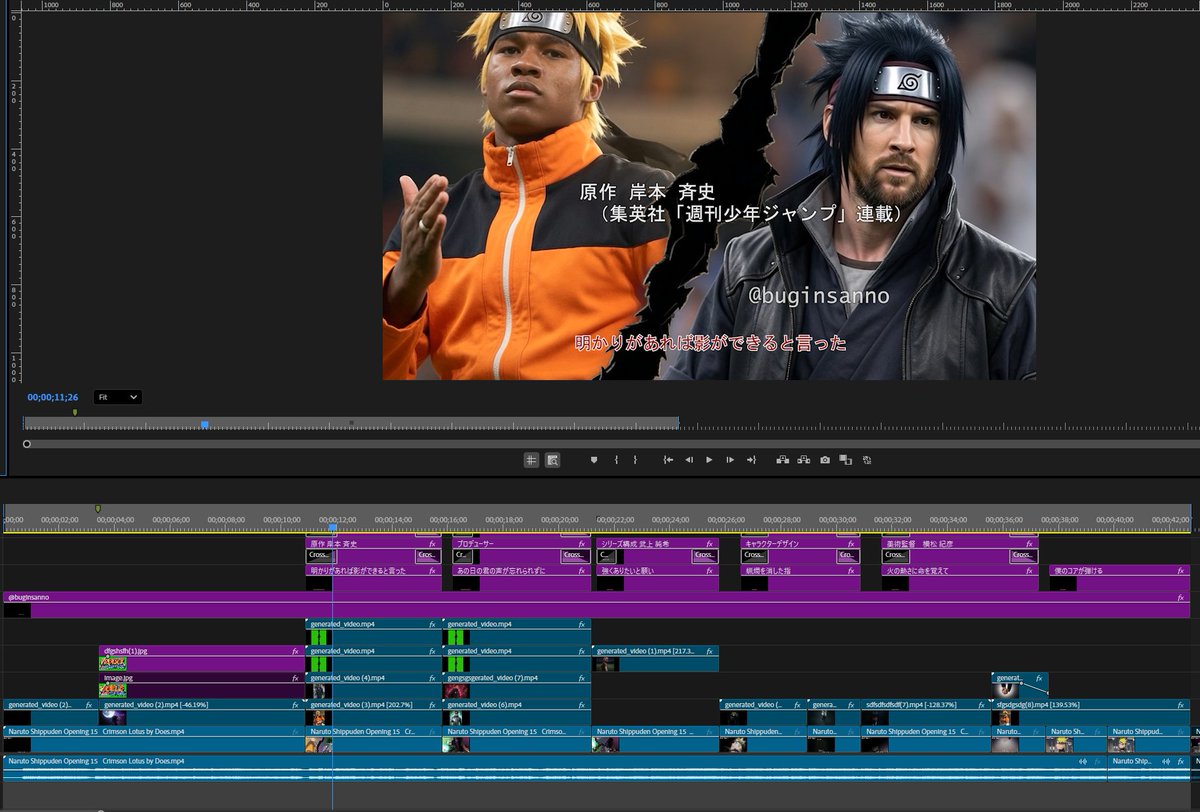The image size is (1200, 812).
Task: Click the fx badge on 原作 岸本 斉史 clip
Action: 432,543
